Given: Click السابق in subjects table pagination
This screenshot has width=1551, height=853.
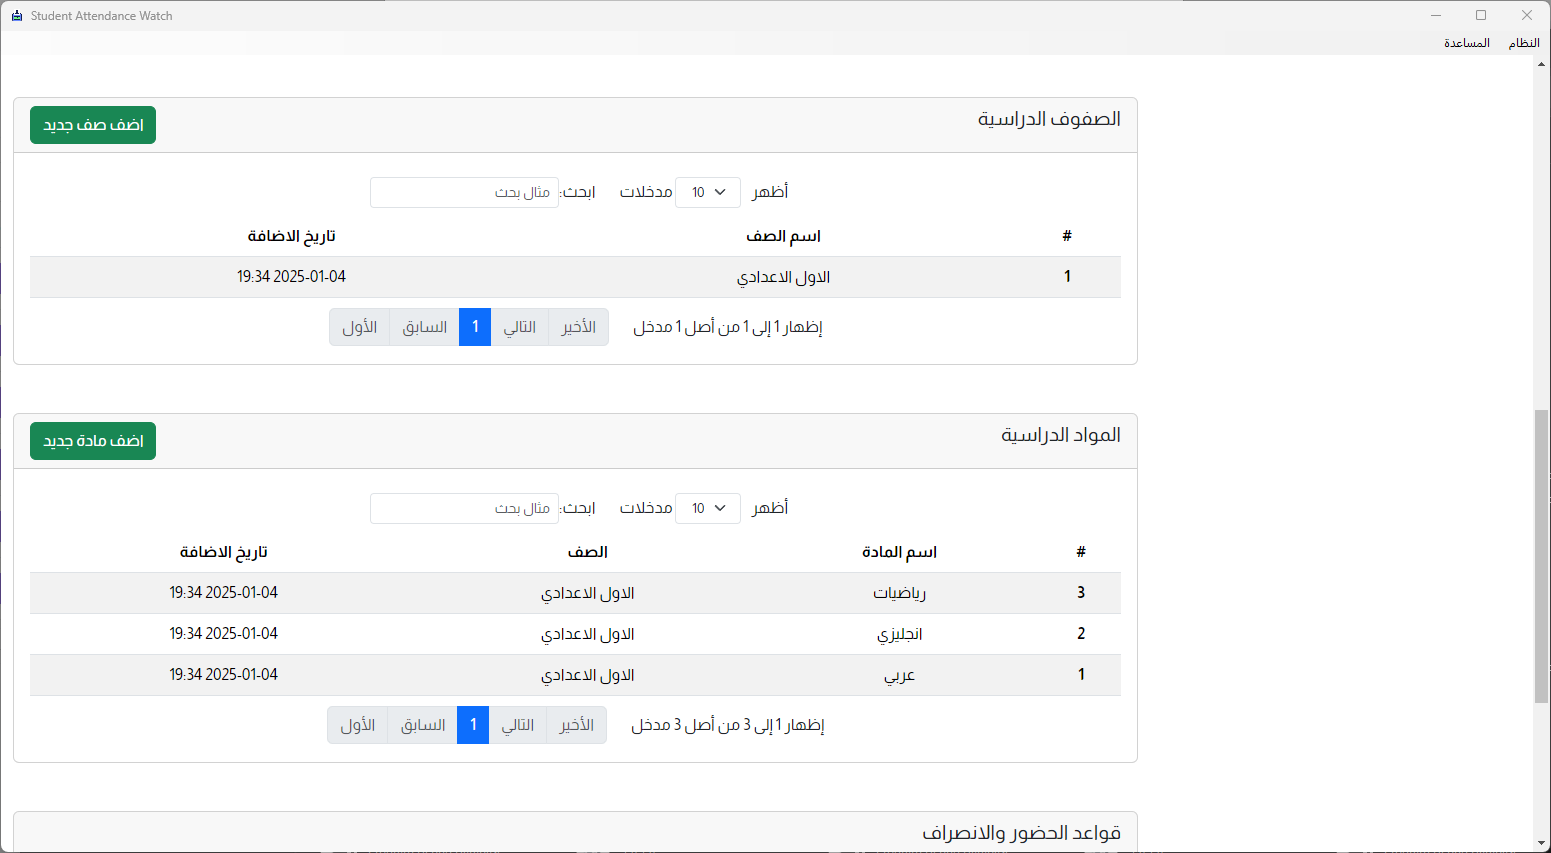Looking at the screenshot, I should pyautogui.click(x=423, y=725).
